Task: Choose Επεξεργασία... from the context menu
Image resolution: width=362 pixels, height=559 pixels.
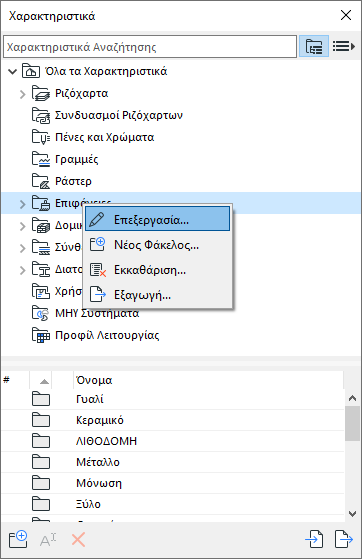Action: pos(157,220)
